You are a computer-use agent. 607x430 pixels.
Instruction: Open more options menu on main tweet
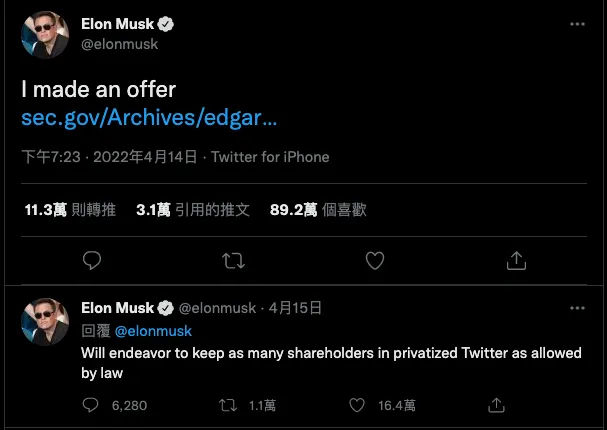point(577,23)
